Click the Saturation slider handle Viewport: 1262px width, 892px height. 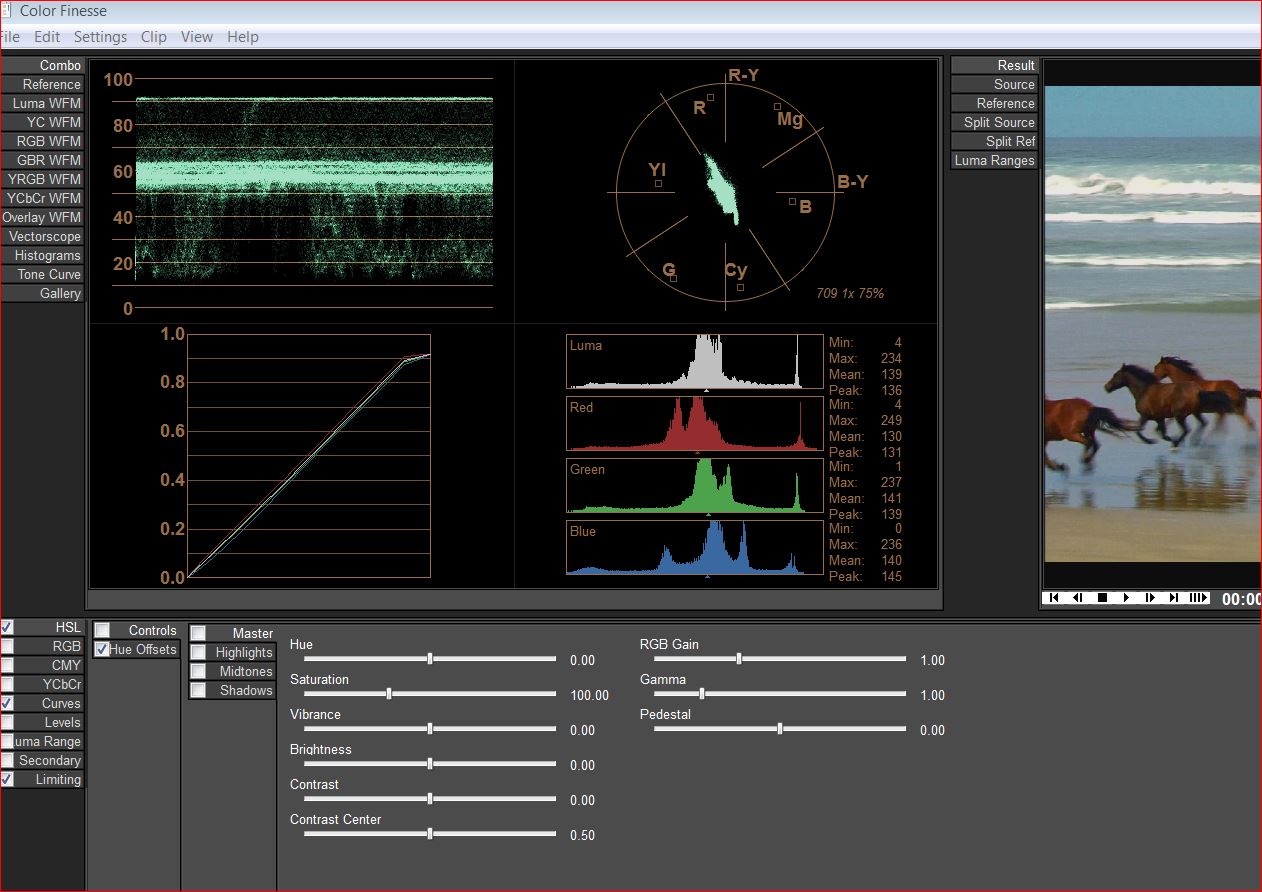(x=389, y=694)
